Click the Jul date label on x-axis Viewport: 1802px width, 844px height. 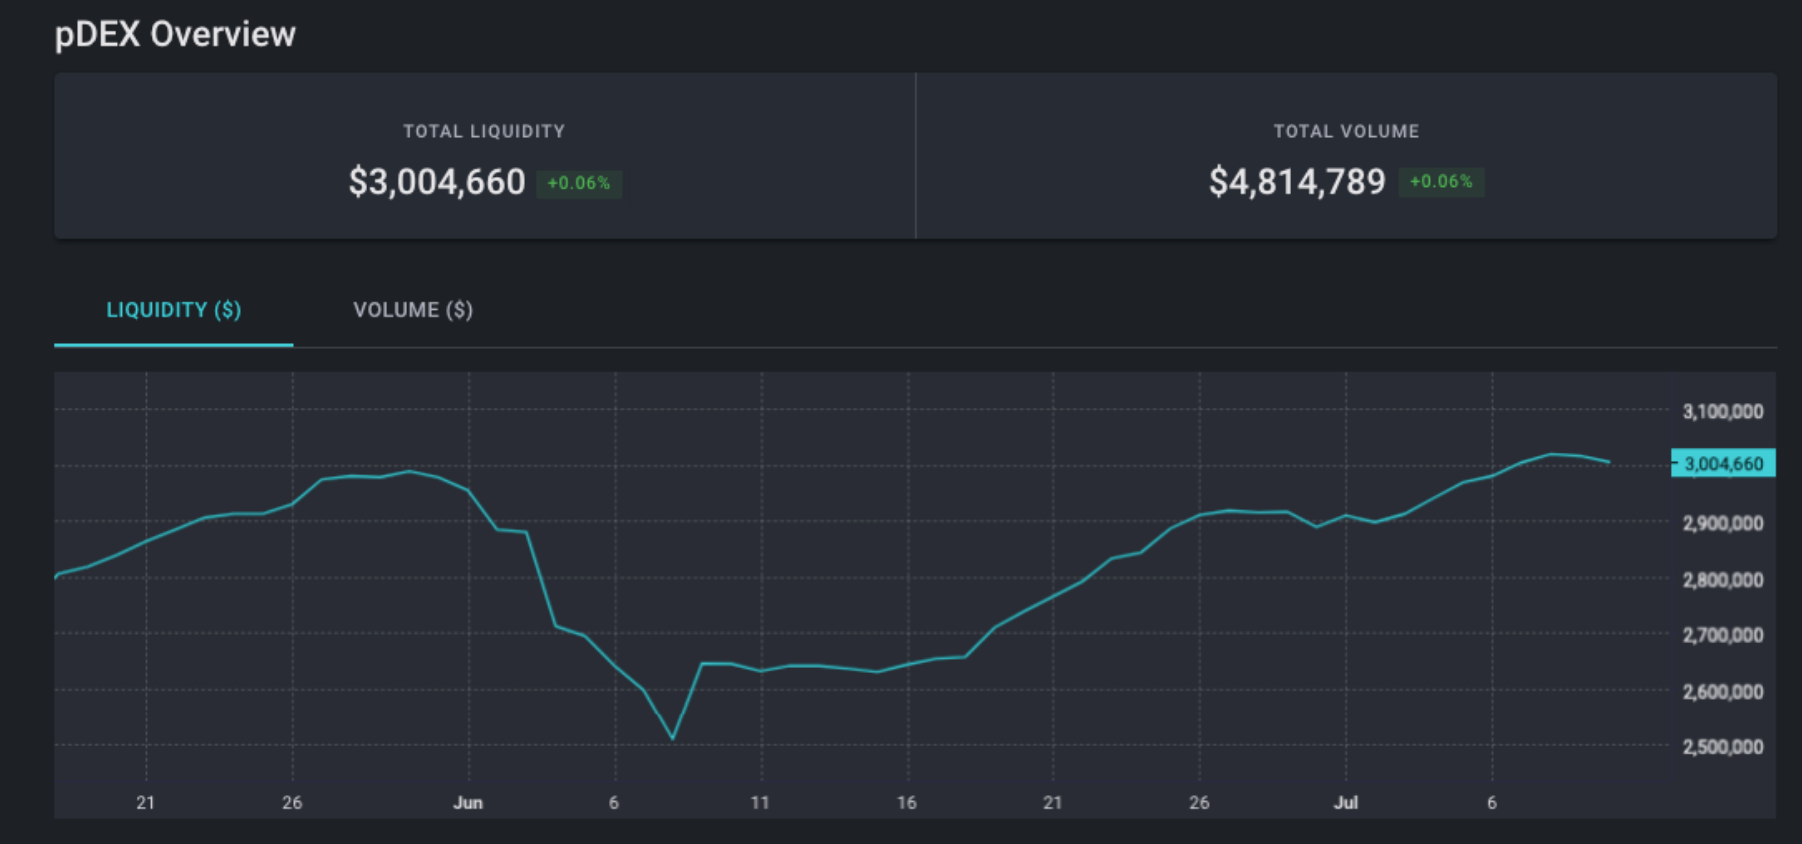pos(1346,803)
